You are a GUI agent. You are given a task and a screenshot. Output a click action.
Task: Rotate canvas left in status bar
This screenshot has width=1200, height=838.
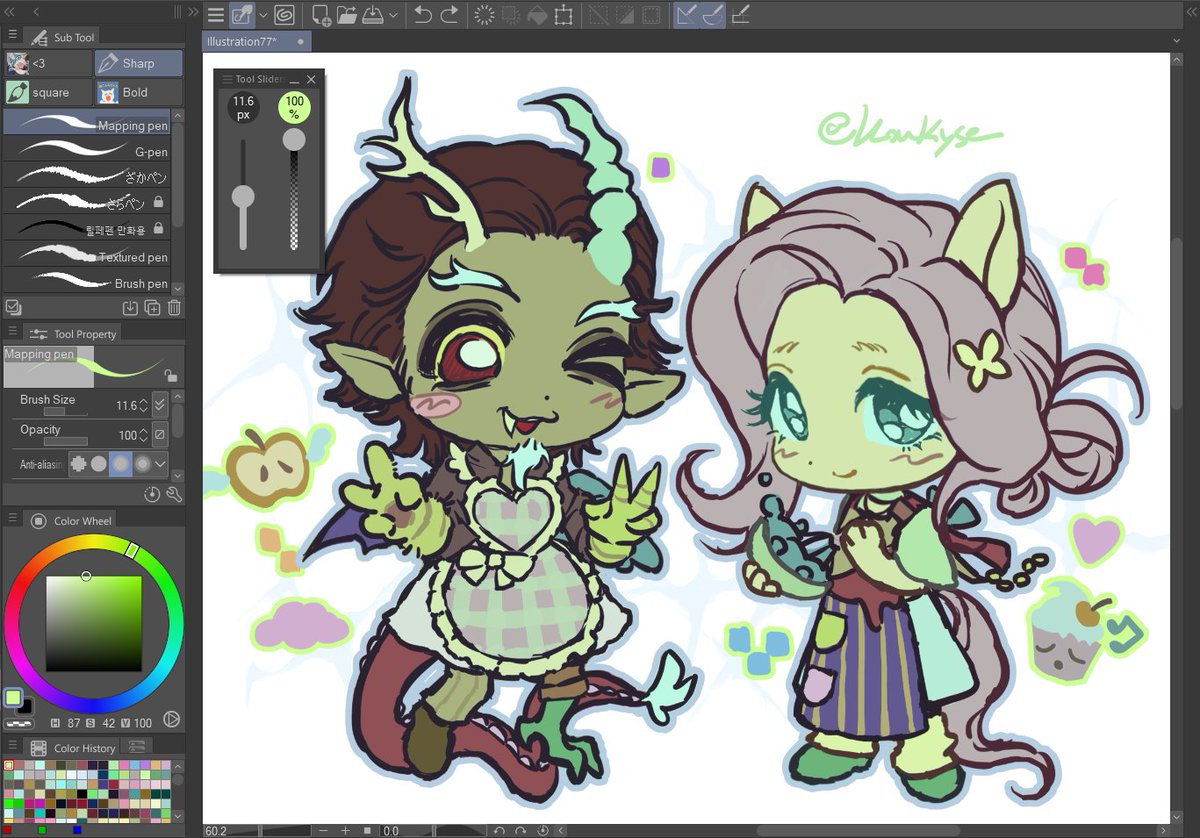[499, 830]
